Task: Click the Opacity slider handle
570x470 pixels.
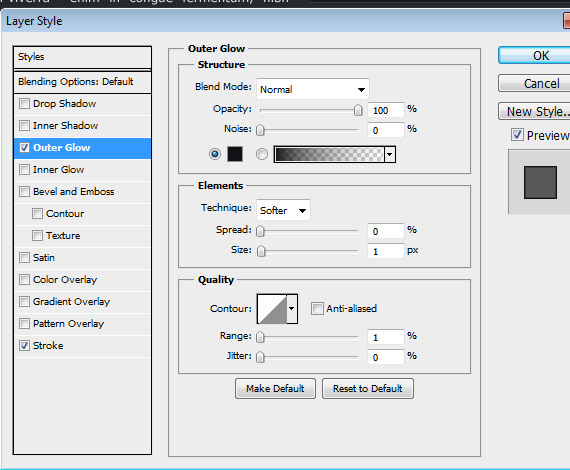Action: [358, 110]
